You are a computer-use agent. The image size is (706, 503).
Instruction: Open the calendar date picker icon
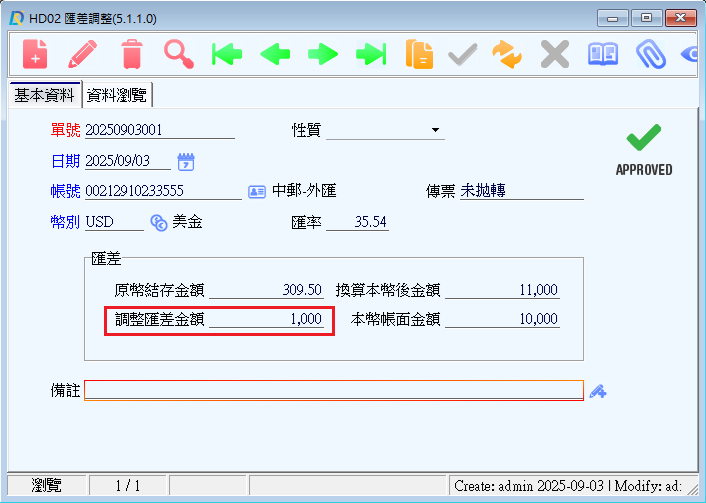coord(186,162)
